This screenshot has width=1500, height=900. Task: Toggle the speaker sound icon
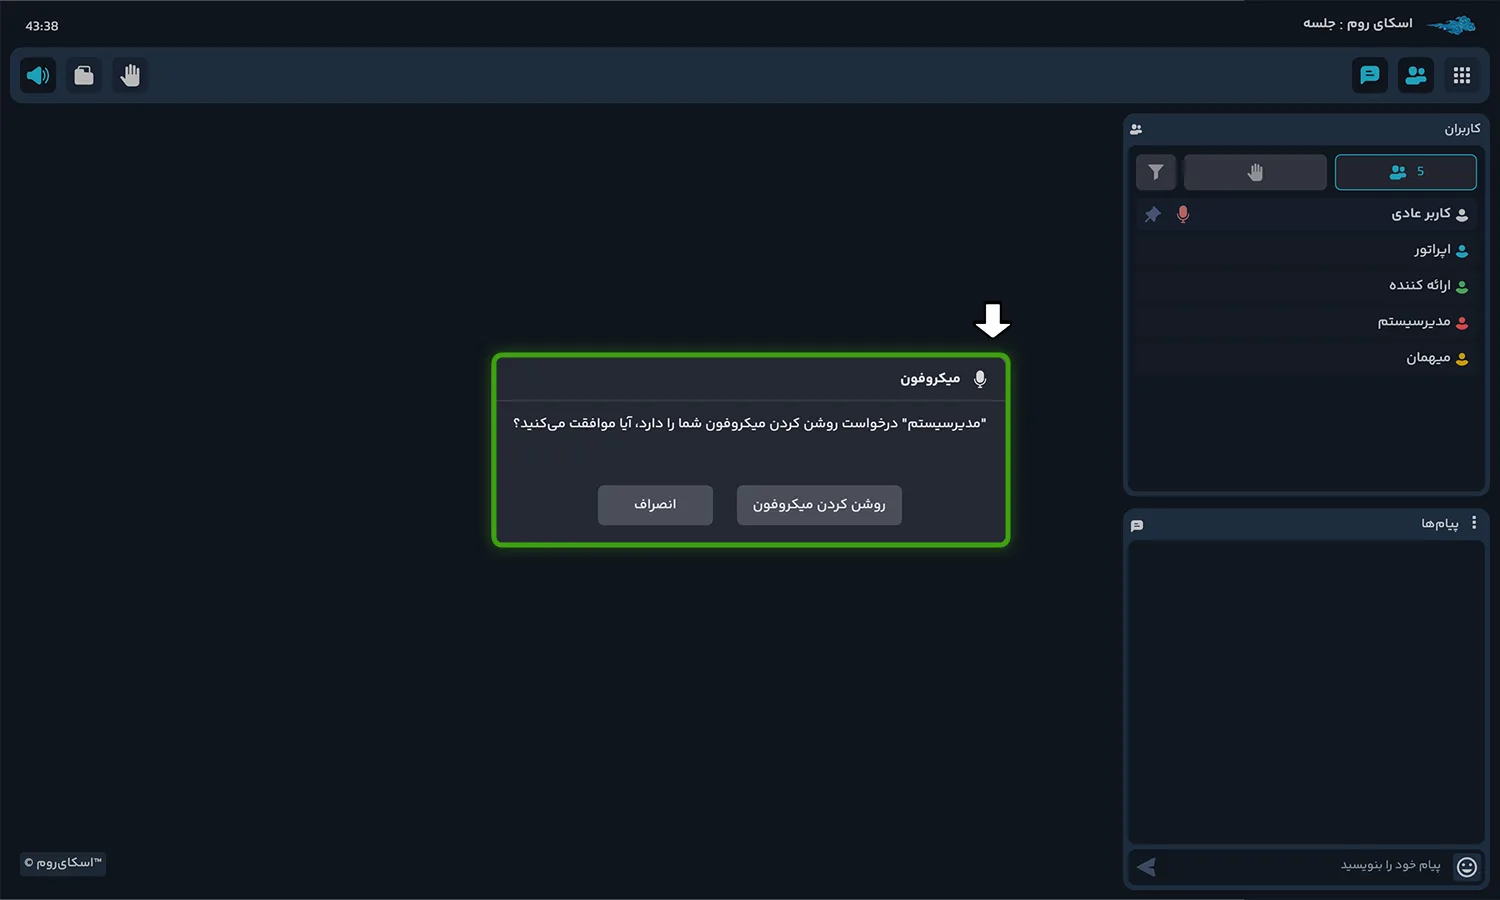click(38, 75)
